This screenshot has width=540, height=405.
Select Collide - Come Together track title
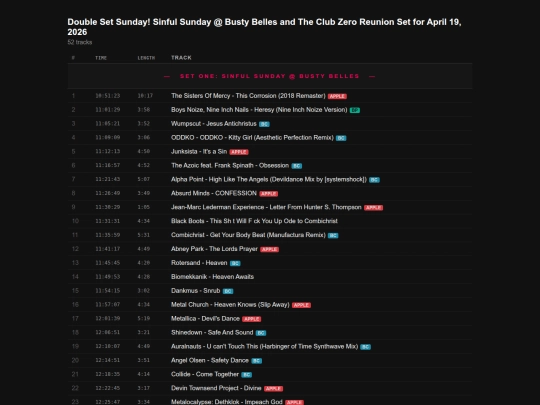tap(205, 374)
